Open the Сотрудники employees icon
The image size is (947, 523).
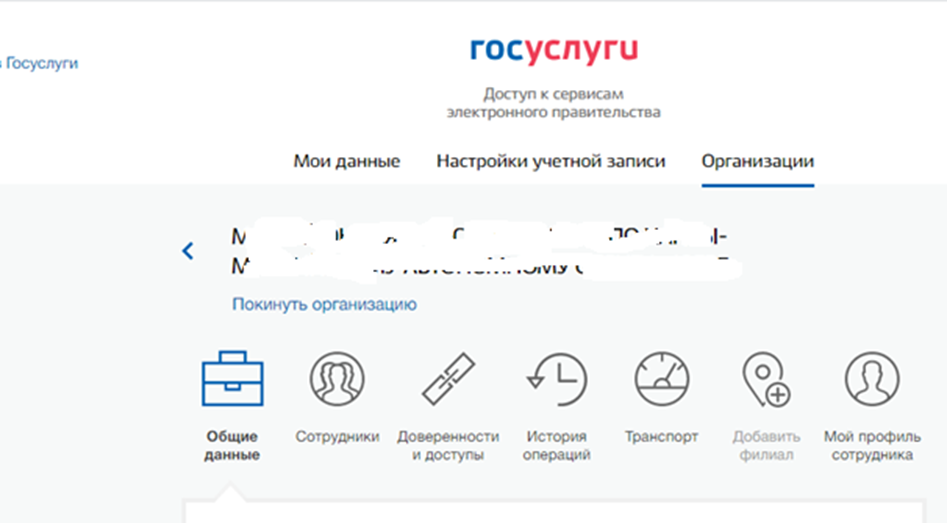pyautogui.click(x=337, y=379)
